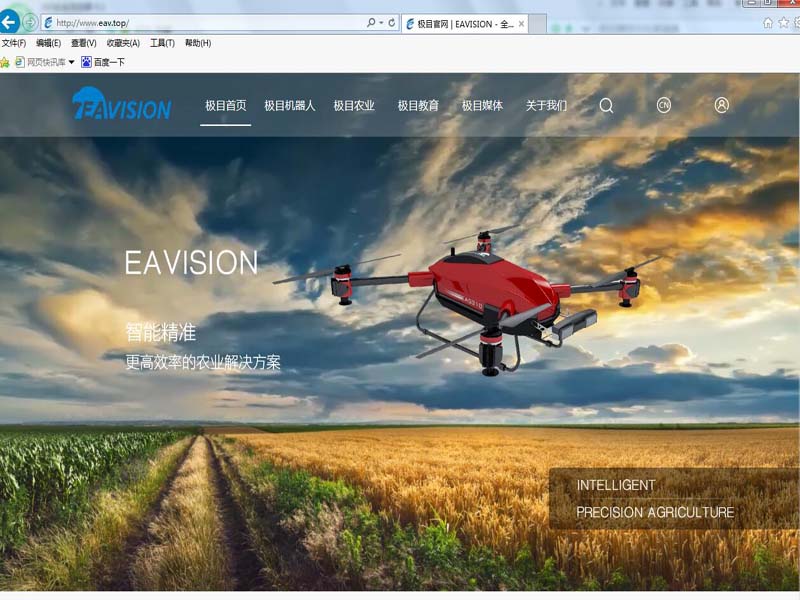Click the PRECISION AGRICULTURE caption text
800x600 pixels.
click(x=655, y=512)
